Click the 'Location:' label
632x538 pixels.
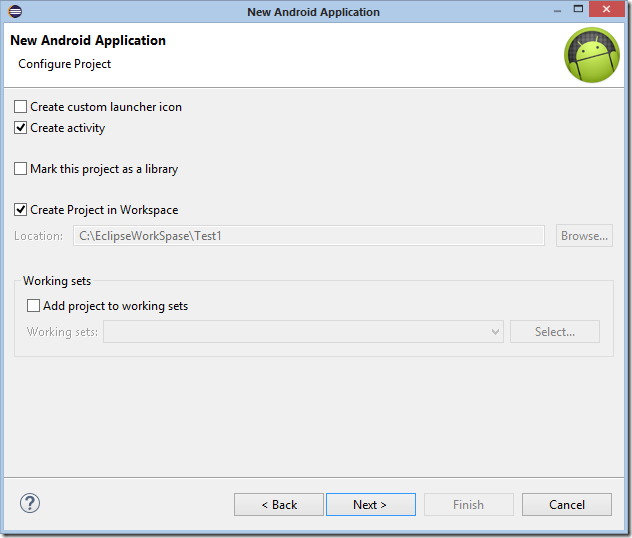39,236
